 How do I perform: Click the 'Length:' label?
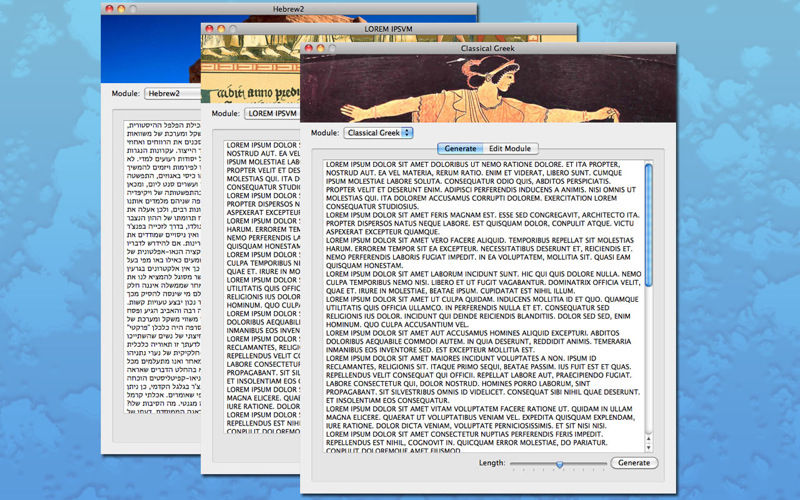point(492,463)
